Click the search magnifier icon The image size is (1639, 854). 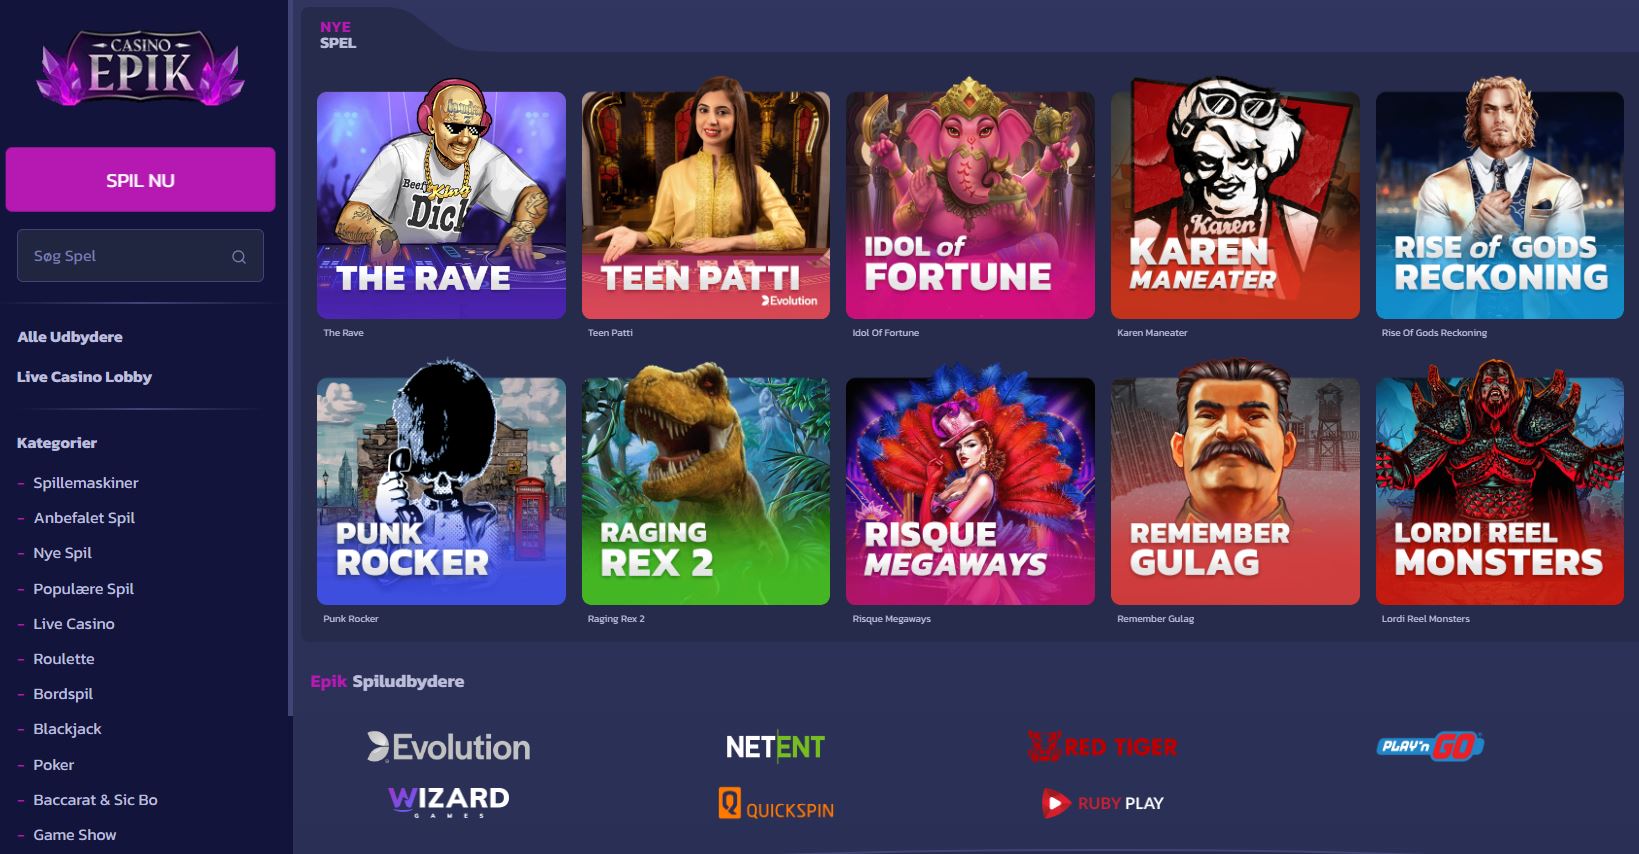[239, 256]
